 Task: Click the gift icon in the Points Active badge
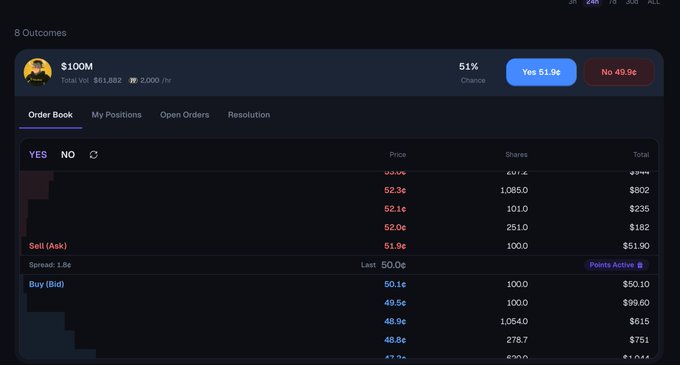point(640,265)
